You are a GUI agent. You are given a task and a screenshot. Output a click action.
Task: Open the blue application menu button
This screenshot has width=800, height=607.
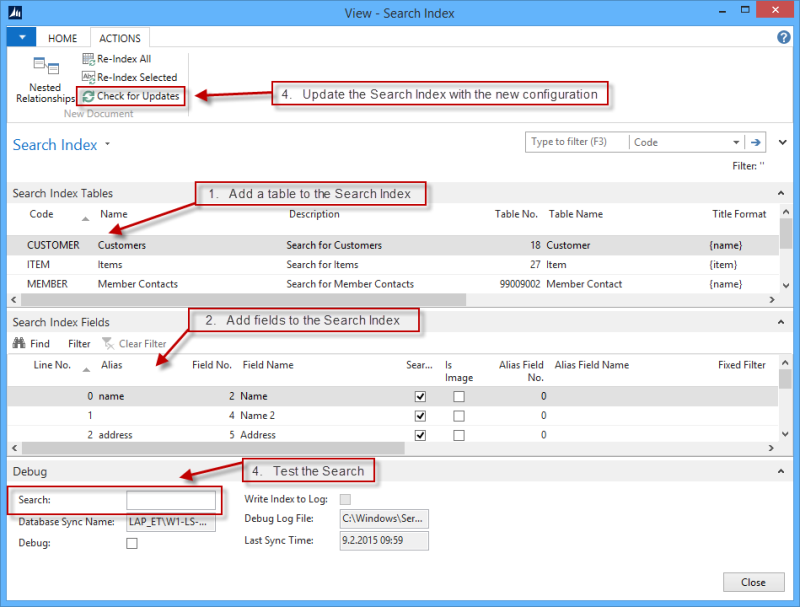point(21,37)
